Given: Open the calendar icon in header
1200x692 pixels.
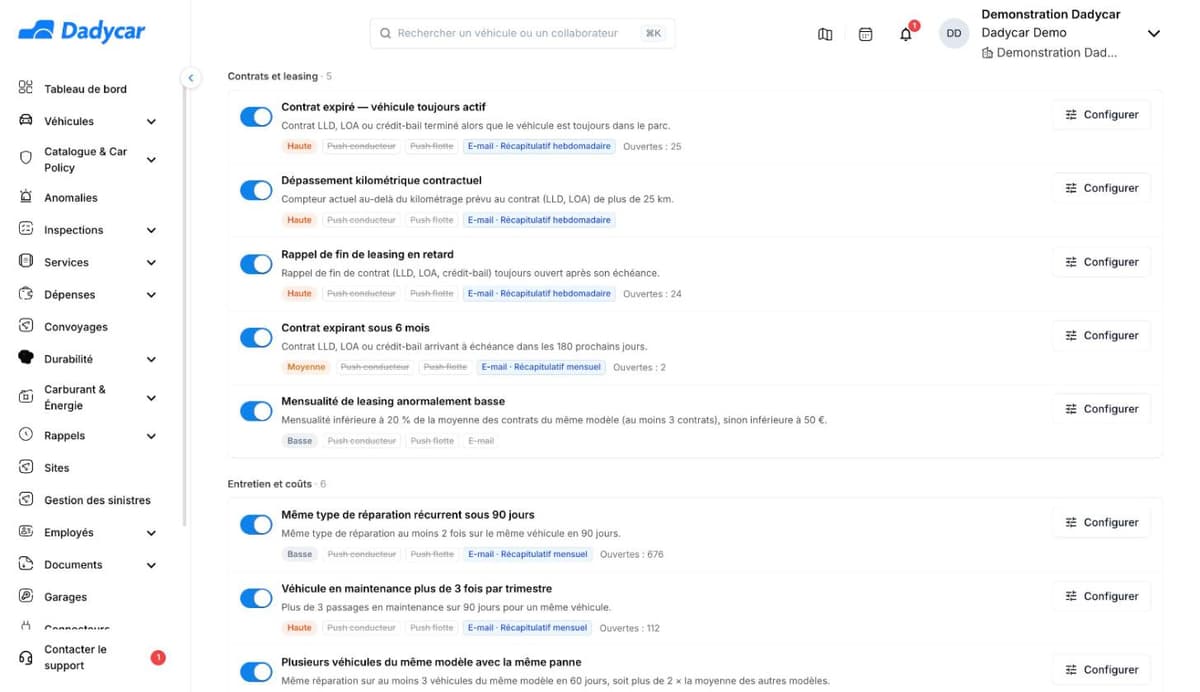Looking at the screenshot, I should click(866, 34).
